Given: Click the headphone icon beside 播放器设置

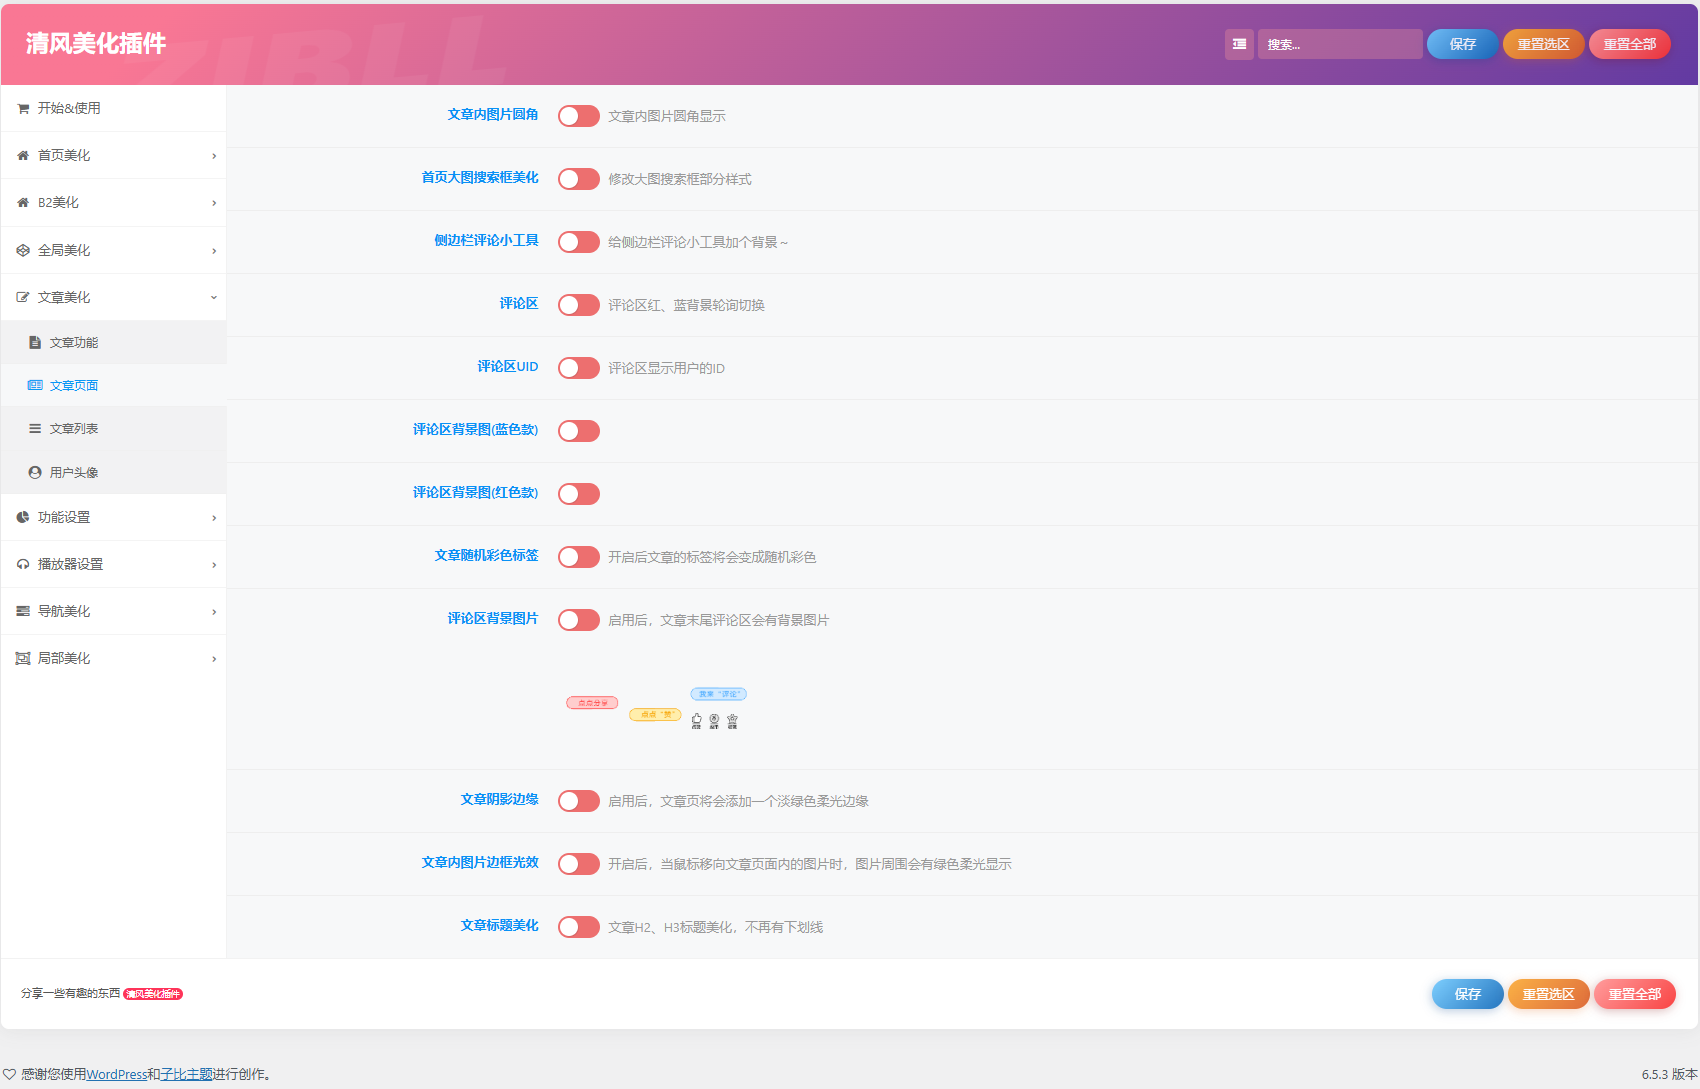Looking at the screenshot, I should tap(23, 565).
